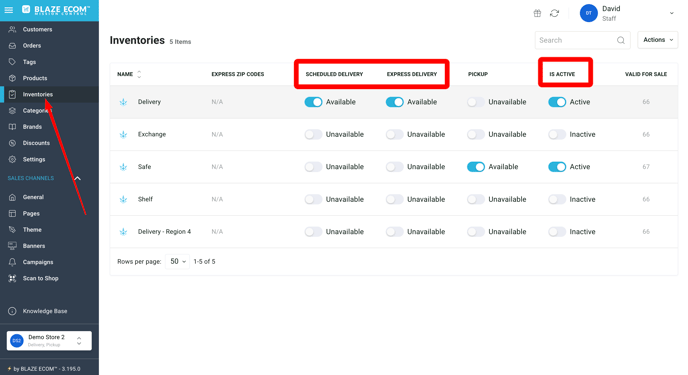Toggle Pickup for Delivery - Region 4
Screen dimensions: 688x375
[x=476, y=232]
